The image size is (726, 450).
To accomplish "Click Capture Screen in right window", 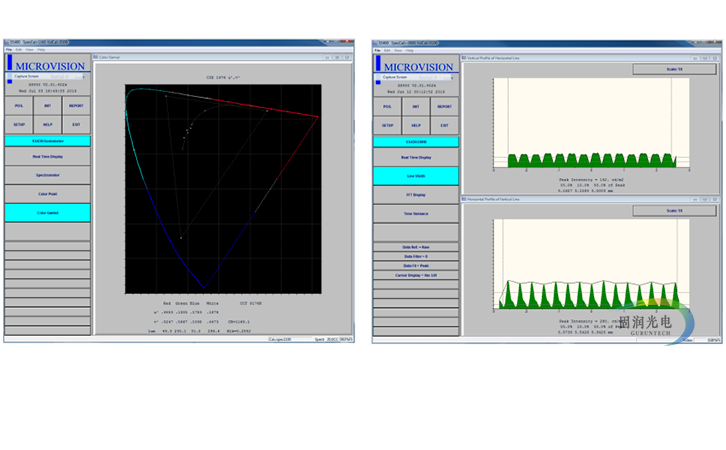I will (395, 77).
